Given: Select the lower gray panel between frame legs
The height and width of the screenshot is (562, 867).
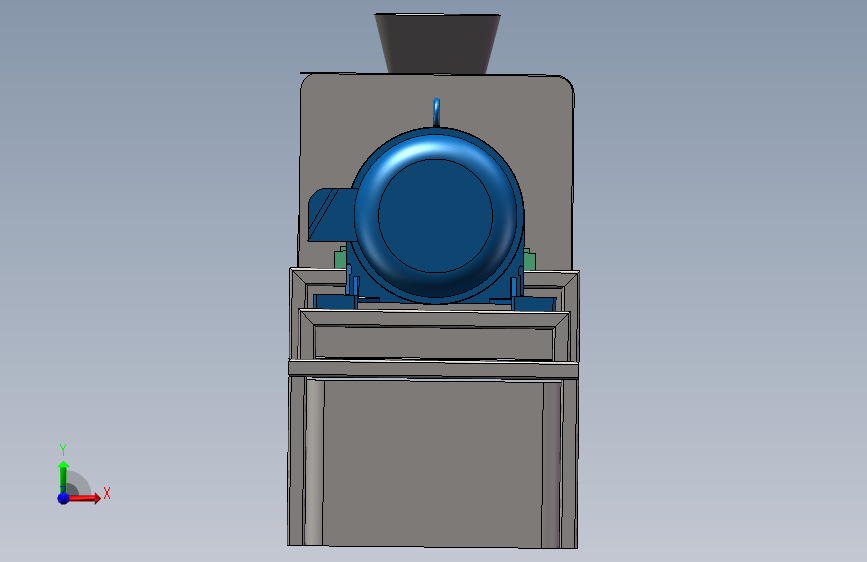Looking at the screenshot, I should pyautogui.click(x=433, y=462).
